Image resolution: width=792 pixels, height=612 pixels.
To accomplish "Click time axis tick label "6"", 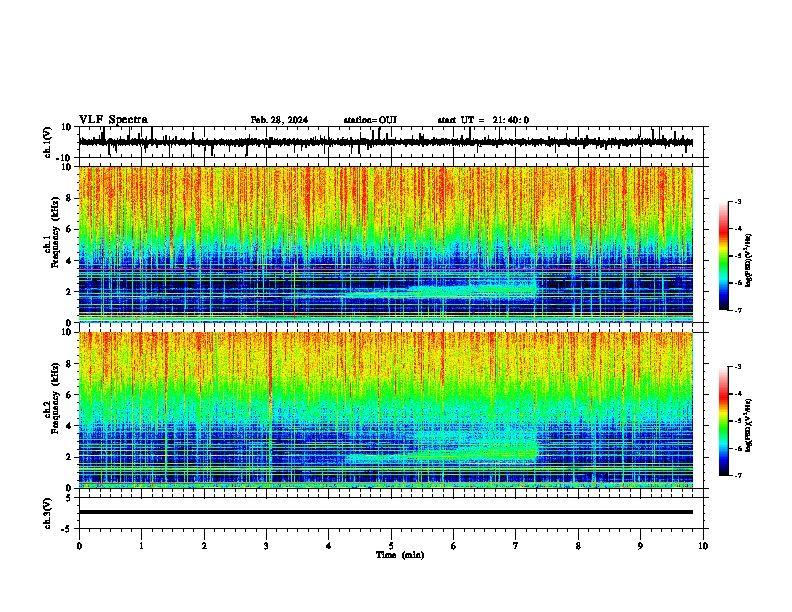I will (454, 546).
